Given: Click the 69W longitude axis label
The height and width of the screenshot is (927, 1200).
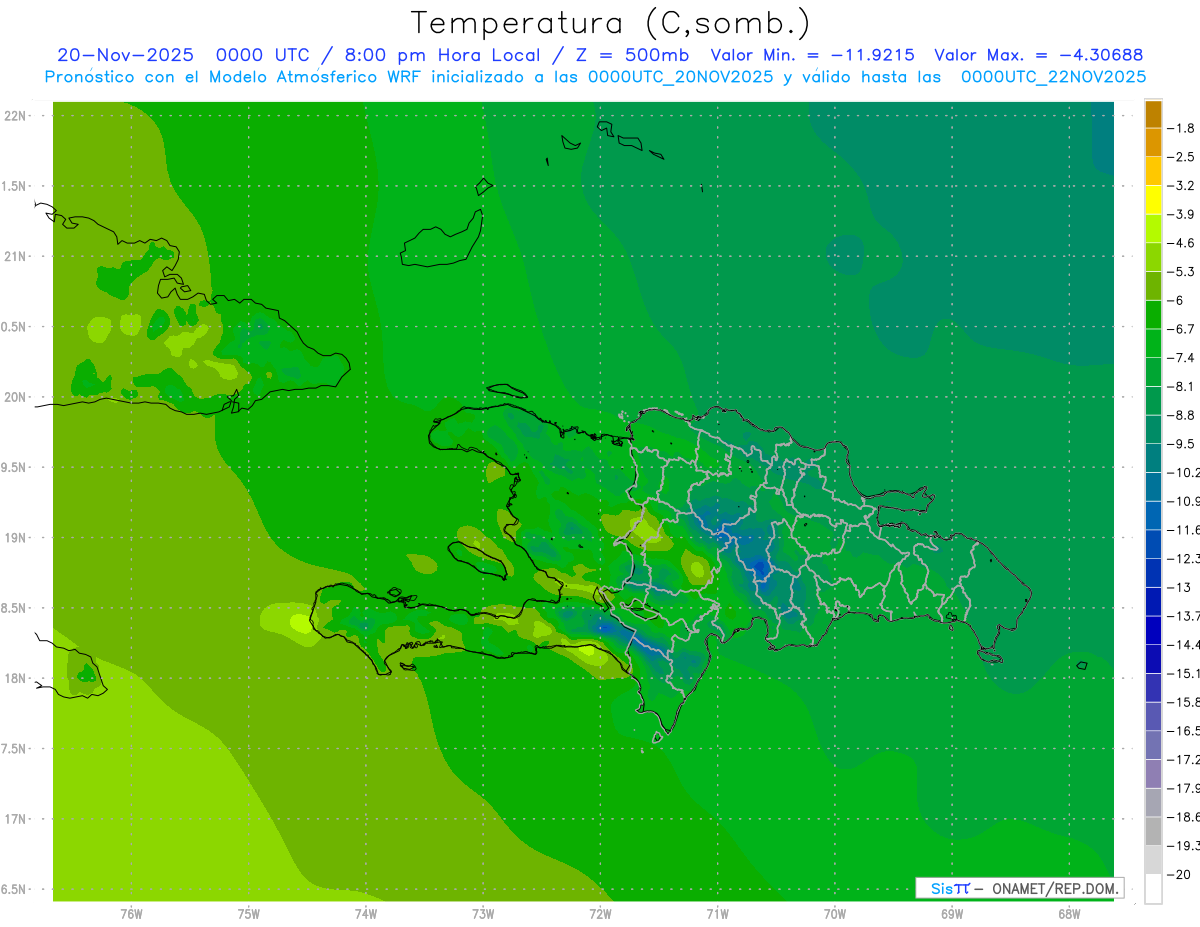Looking at the screenshot, I should (x=952, y=913).
